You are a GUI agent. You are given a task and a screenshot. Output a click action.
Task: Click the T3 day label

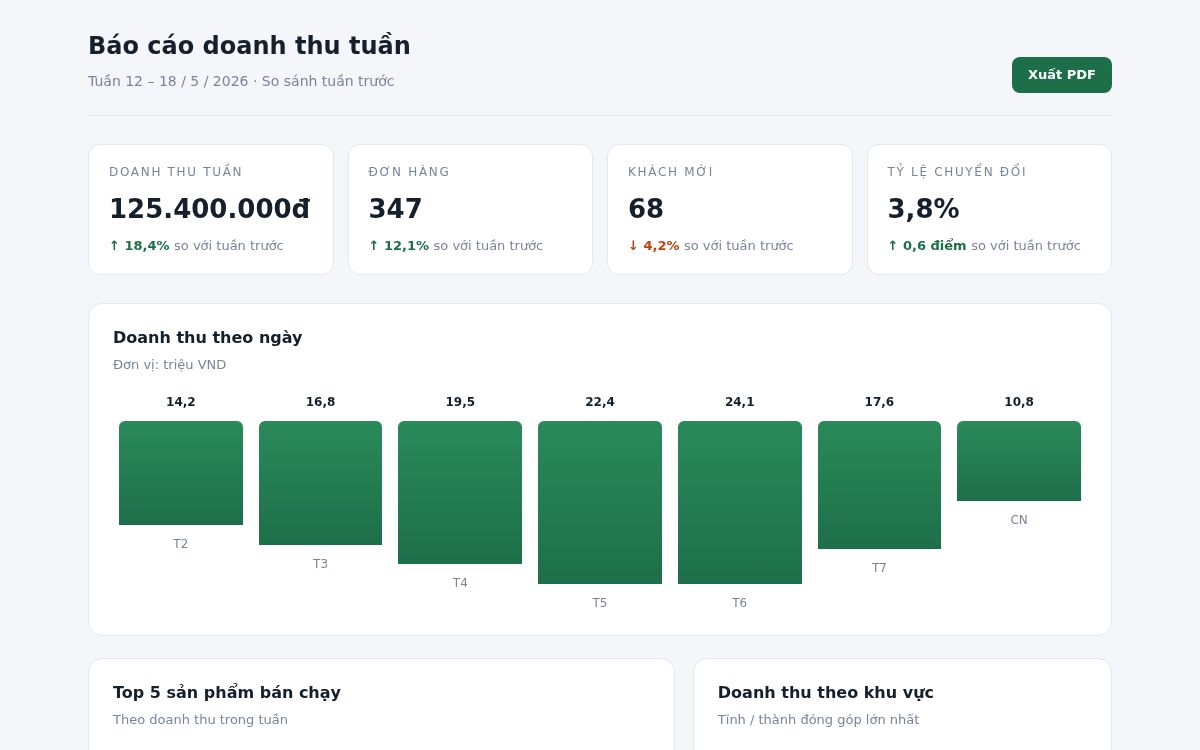[320, 564]
